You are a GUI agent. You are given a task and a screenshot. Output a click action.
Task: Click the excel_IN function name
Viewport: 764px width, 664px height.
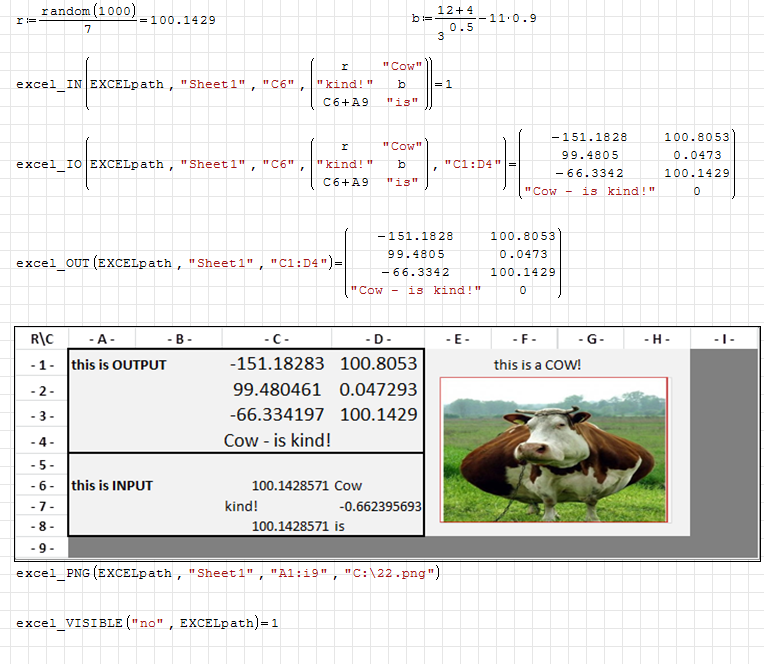point(49,84)
